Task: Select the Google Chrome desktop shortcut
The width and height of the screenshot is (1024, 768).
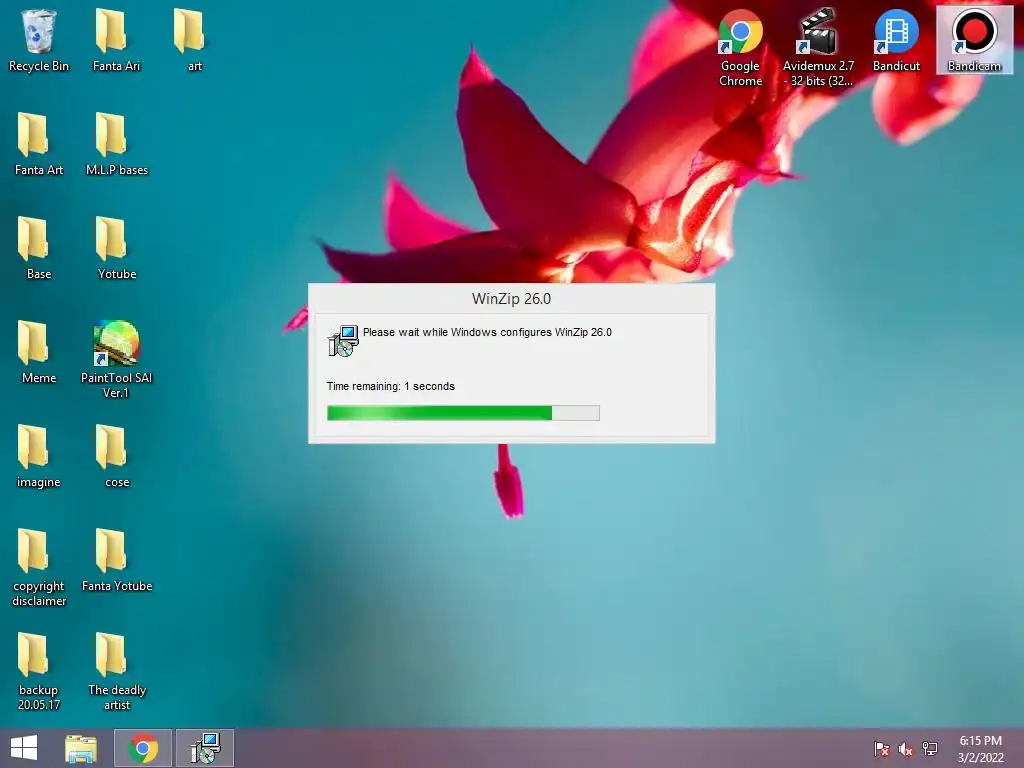Action: click(741, 48)
